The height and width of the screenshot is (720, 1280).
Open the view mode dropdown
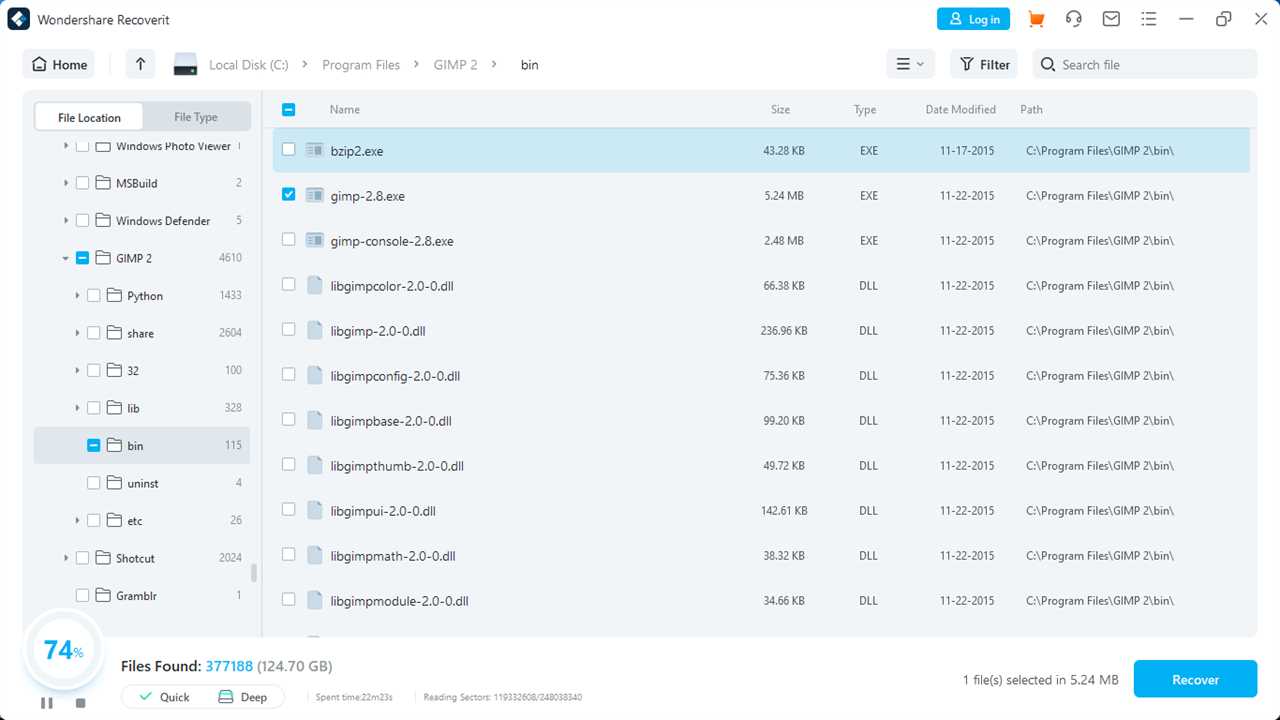[x=910, y=64]
